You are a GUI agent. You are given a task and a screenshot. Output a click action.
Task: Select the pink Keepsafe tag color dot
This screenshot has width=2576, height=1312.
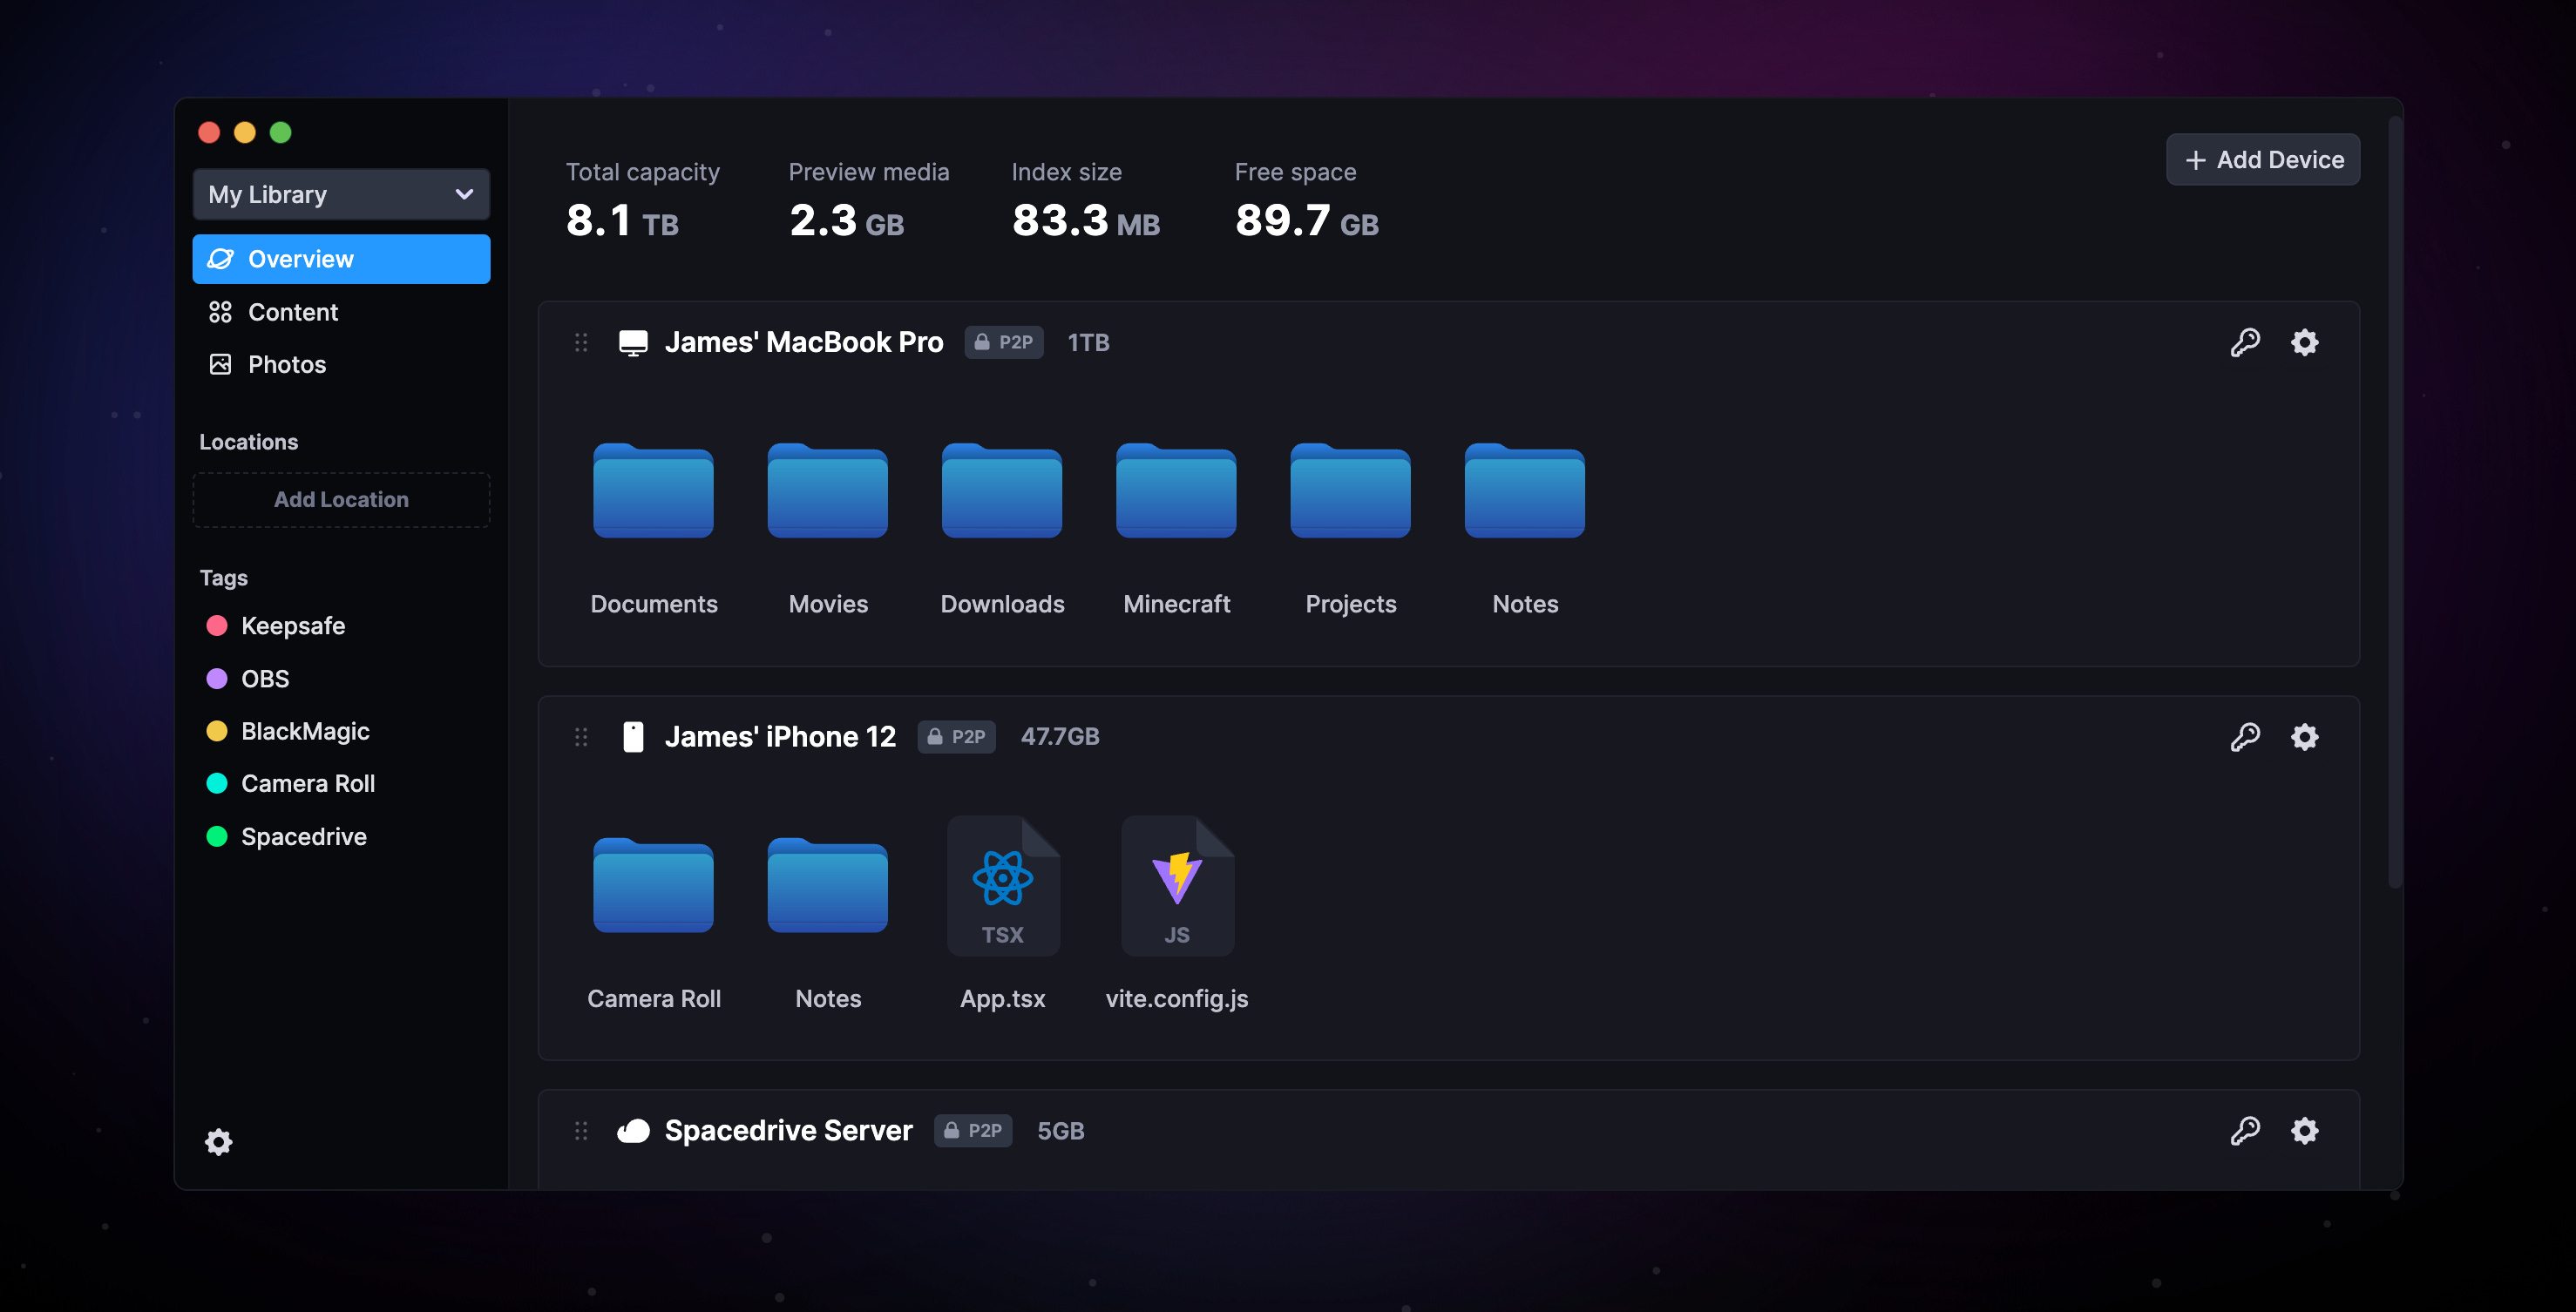[216, 626]
